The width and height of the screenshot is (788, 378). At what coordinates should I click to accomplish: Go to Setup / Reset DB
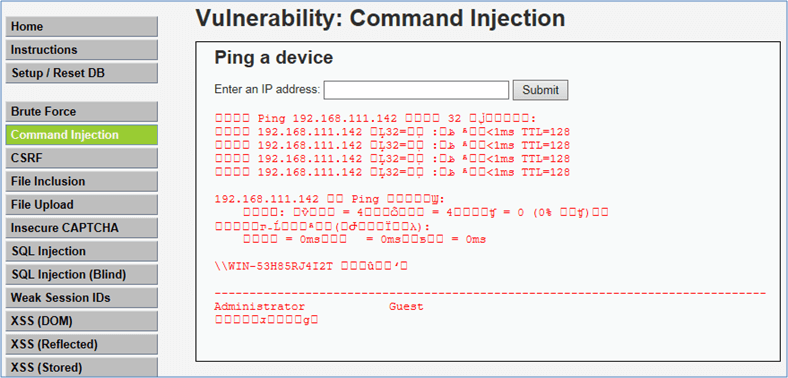click(x=81, y=73)
